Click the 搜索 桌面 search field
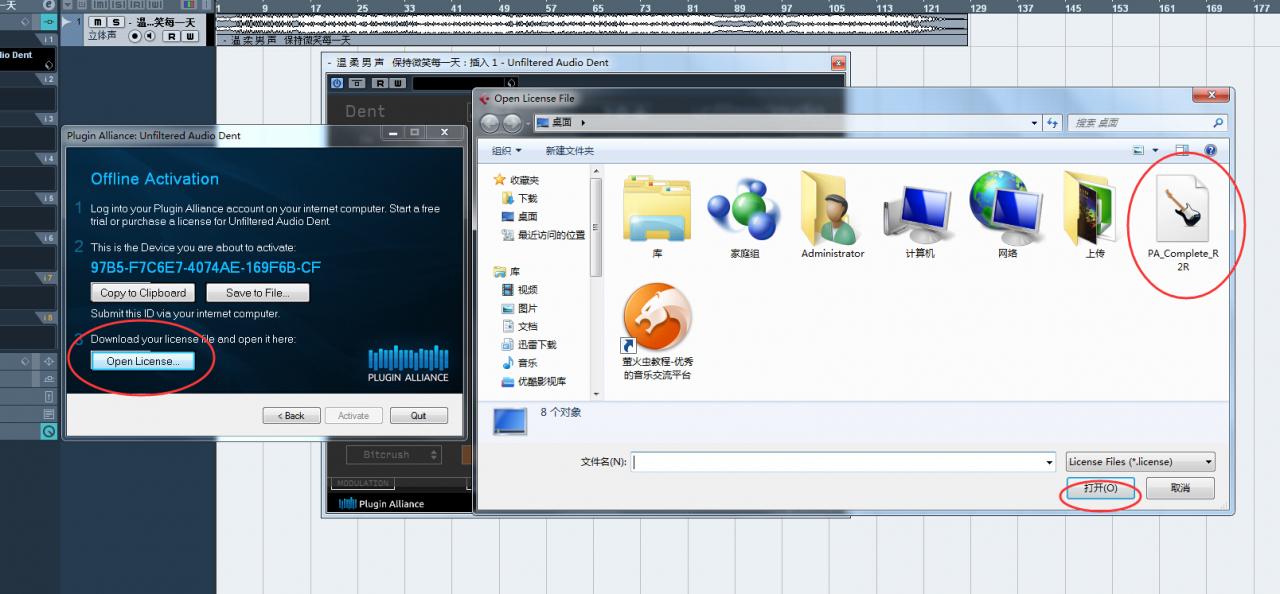 click(1148, 123)
